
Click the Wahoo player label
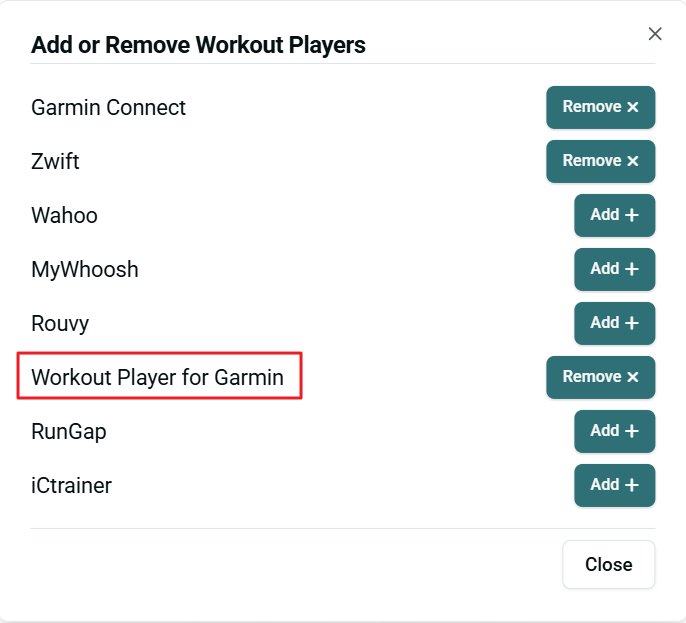tap(64, 215)
